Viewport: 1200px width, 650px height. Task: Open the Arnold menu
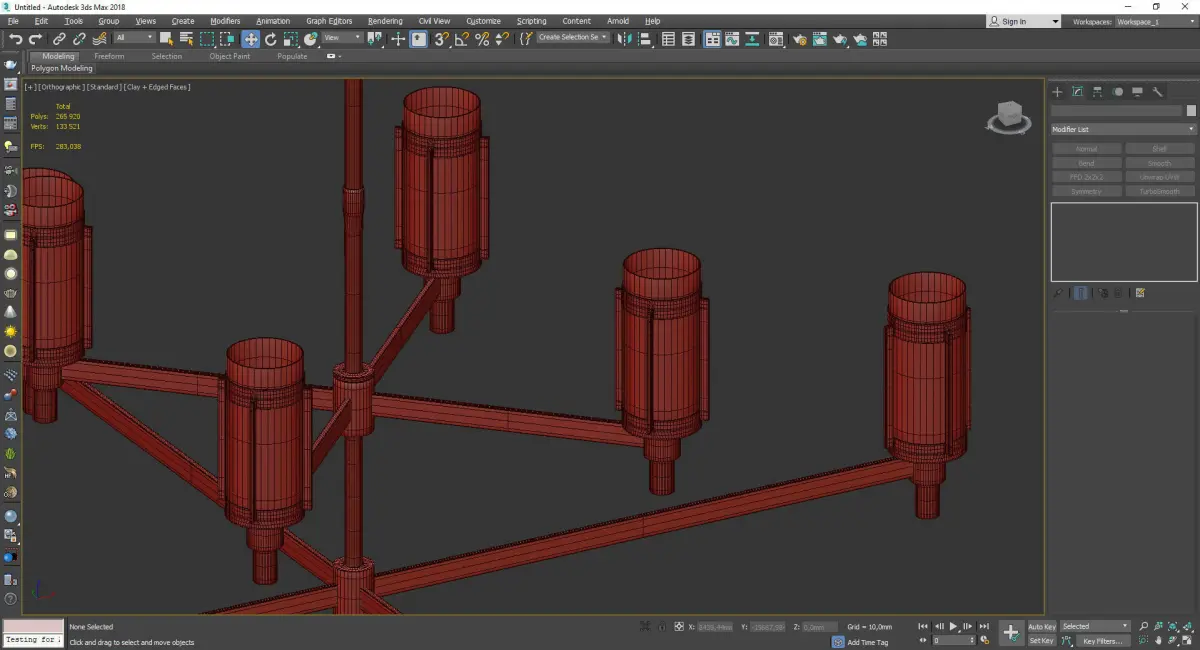coord(618,21)
